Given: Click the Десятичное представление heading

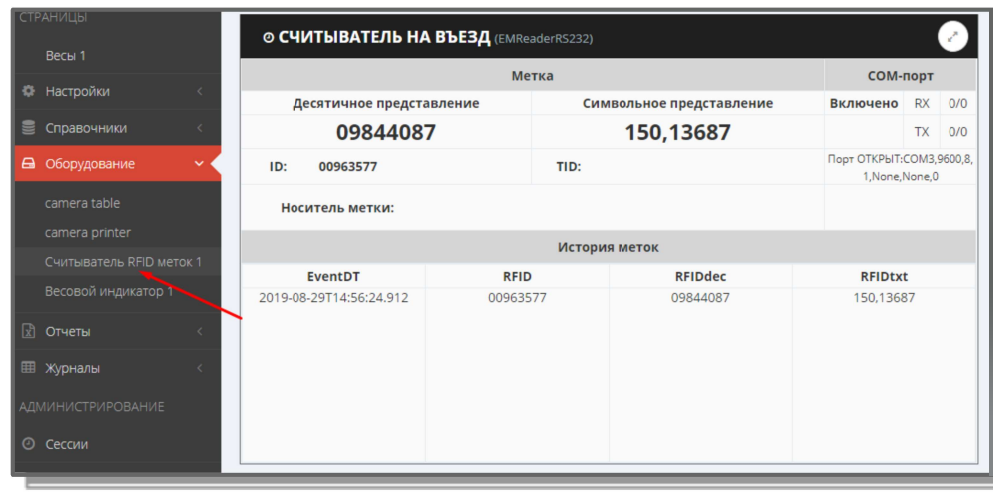Looking at the screenshot, I should point(386,103).
